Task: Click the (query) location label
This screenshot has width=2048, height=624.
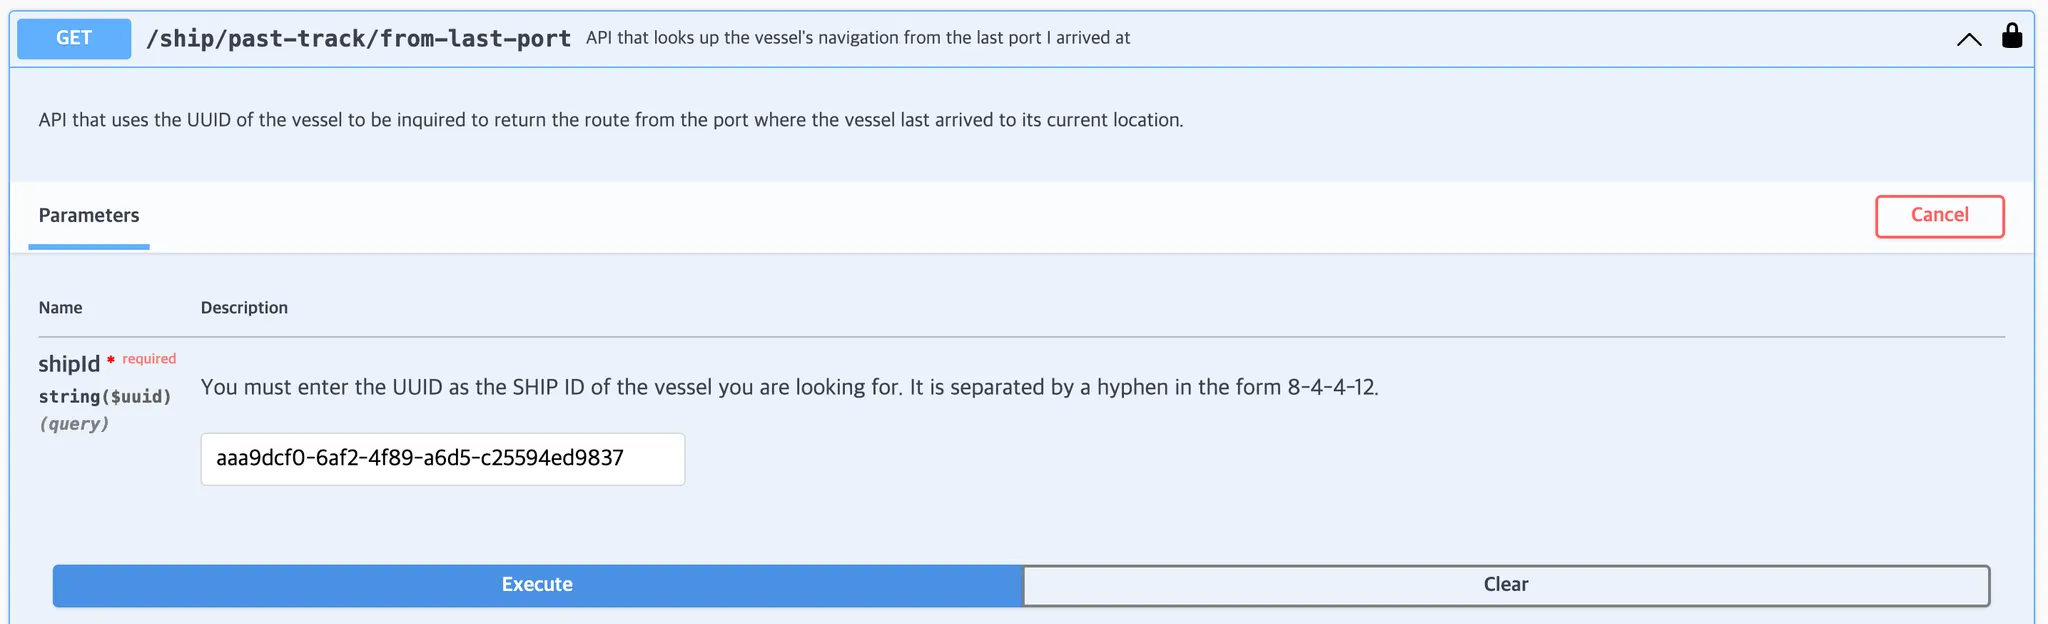Action: (x=74, y=424)
